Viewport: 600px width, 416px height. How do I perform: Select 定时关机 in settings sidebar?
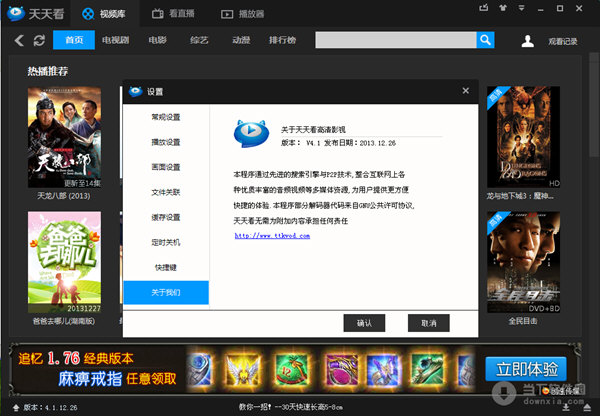[166, 242]
